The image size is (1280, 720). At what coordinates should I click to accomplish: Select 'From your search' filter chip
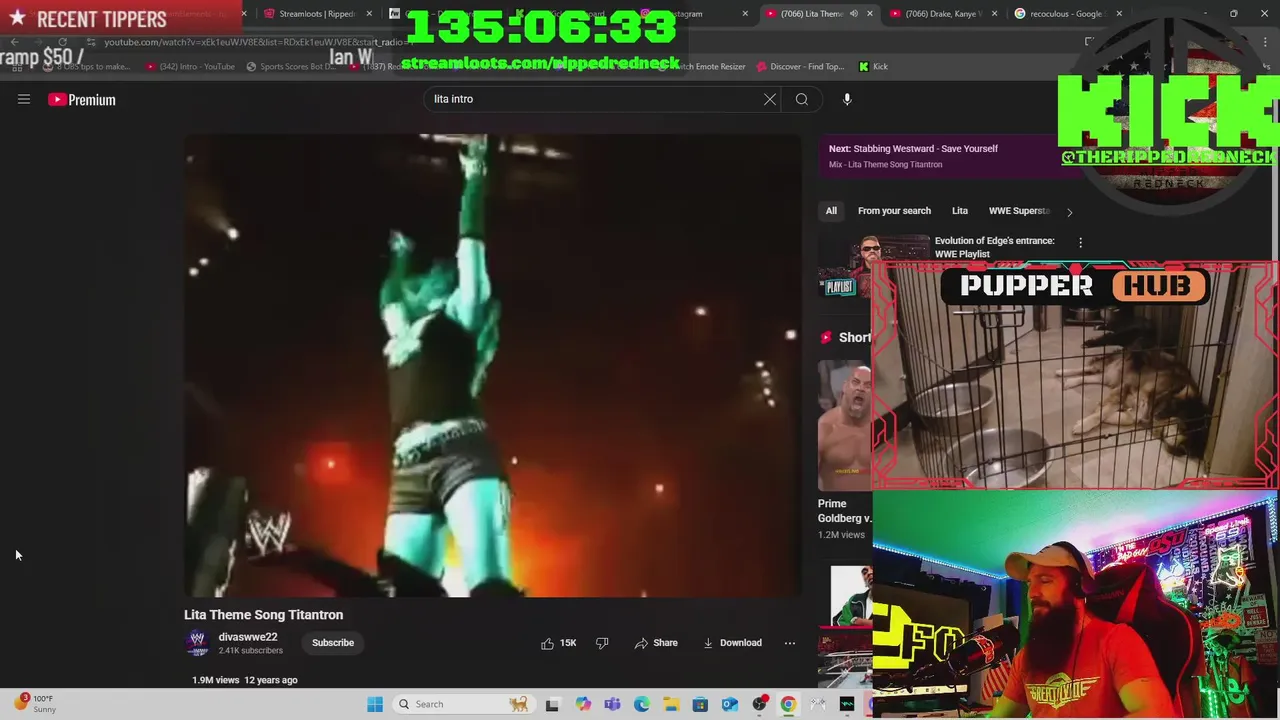coord(894,211)
